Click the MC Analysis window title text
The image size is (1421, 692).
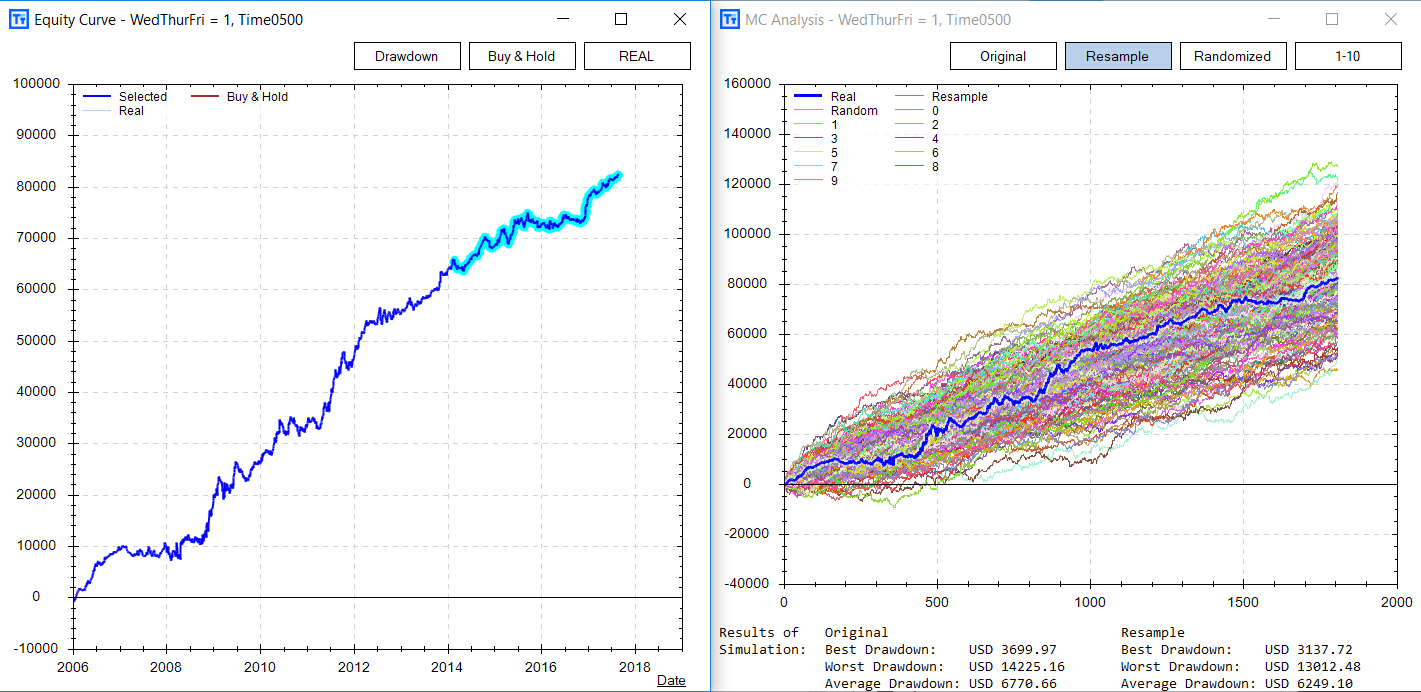pos(878,20)
